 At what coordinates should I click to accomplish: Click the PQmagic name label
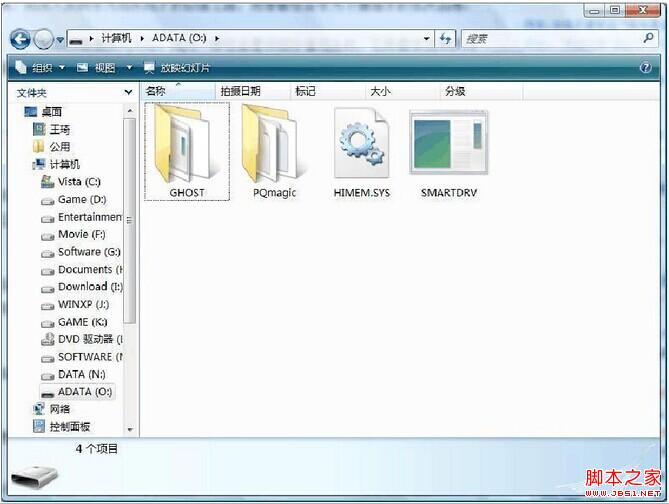point(274,193)
